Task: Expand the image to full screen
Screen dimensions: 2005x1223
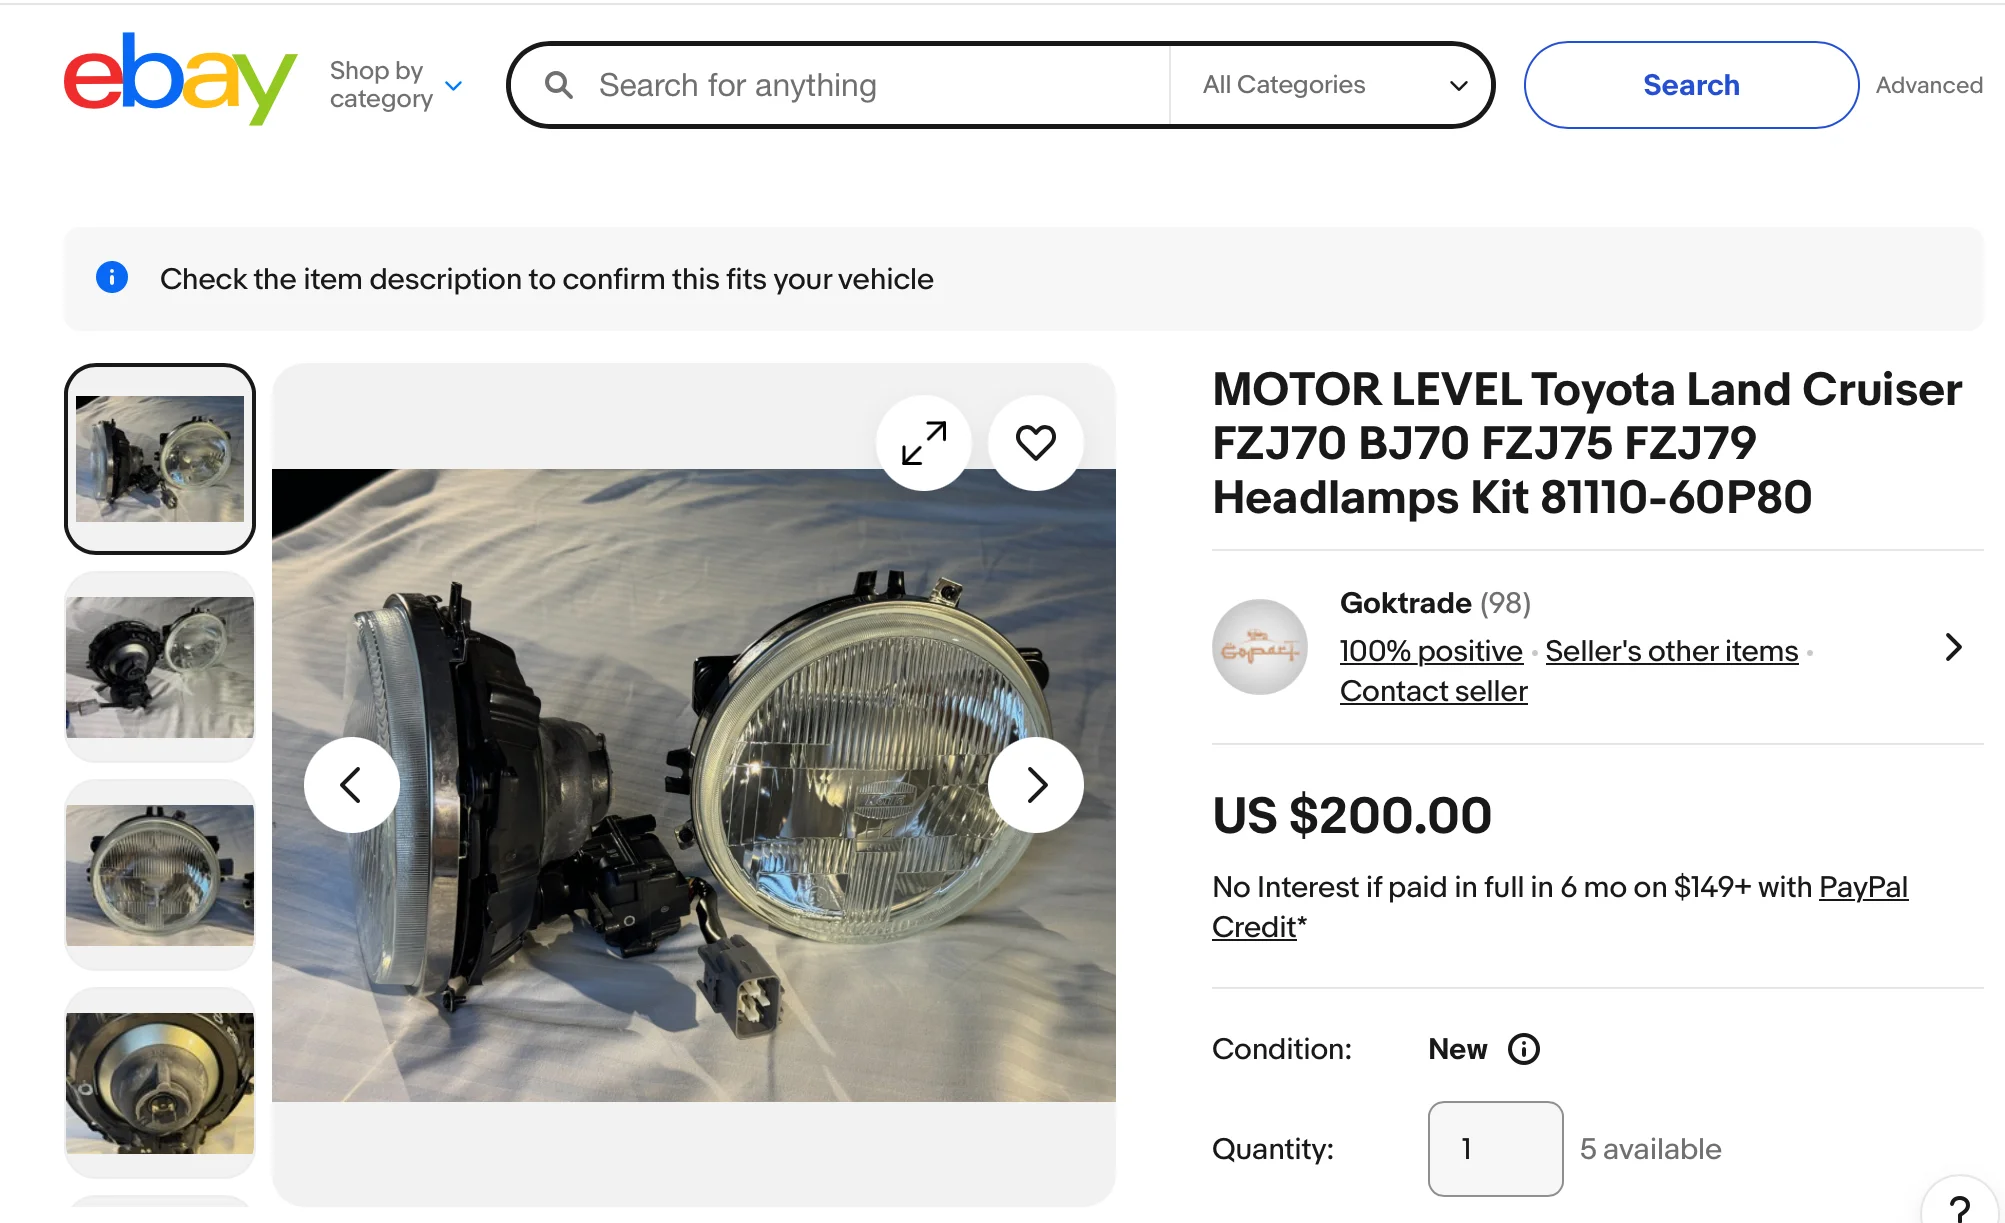Action: click(923, 443)
